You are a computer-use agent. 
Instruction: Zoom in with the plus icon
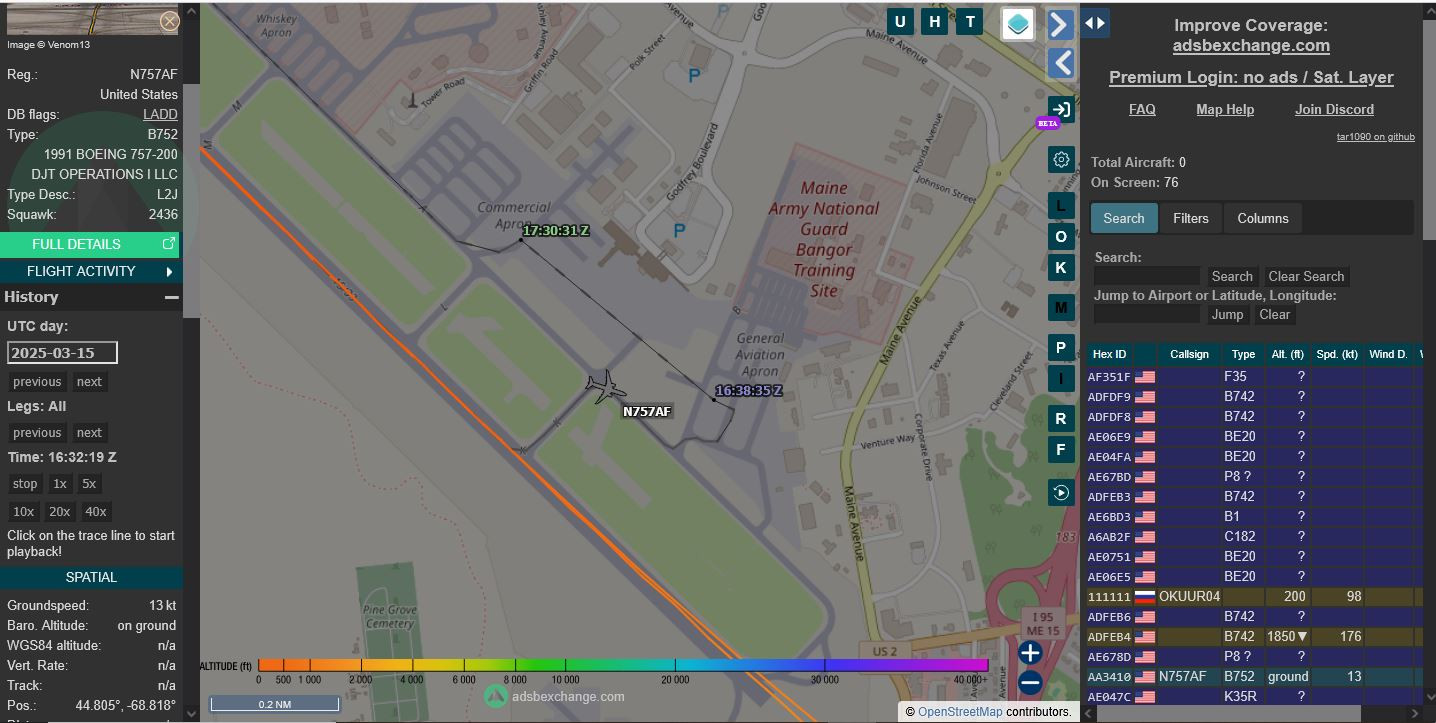(x=1030, y=653)
